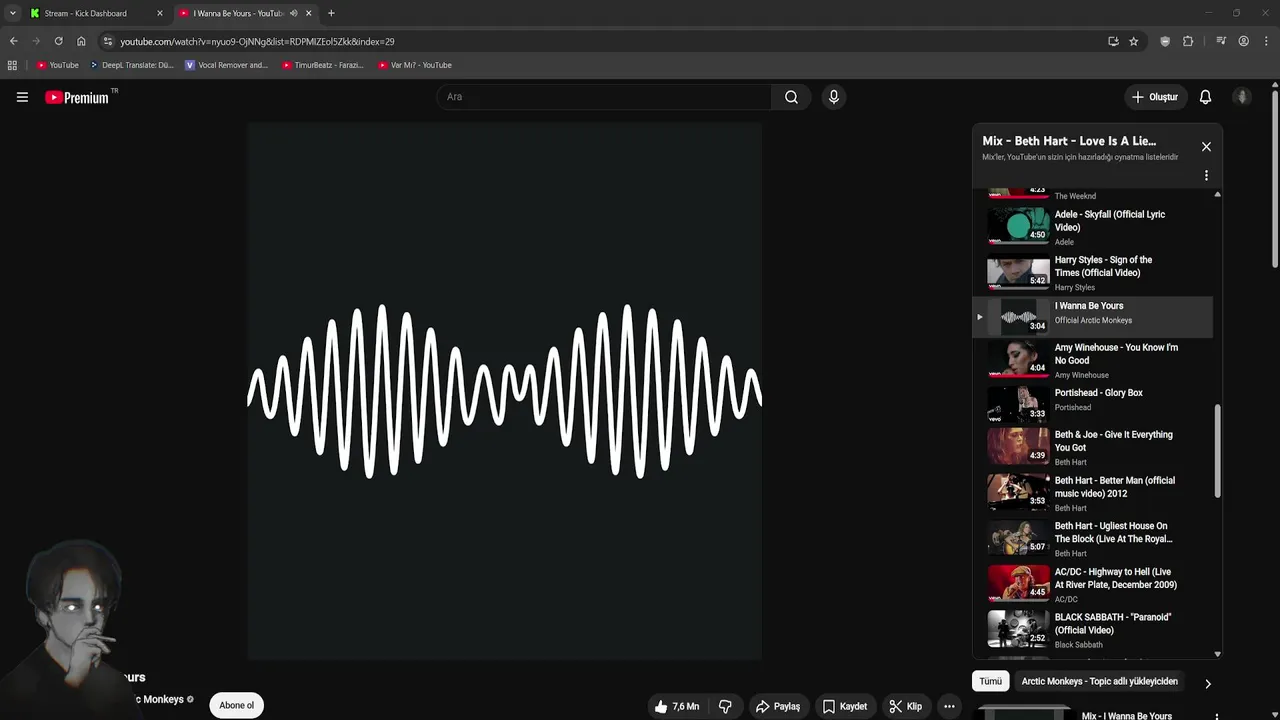Play Beth Hart - Better Man video
The width and height of the screenshot is (1280, 720).
(x=1093, y=494)
